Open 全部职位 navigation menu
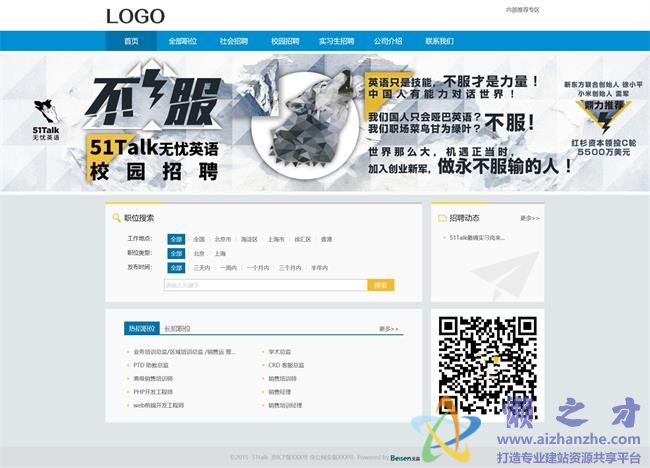 (x=183, y=41)
